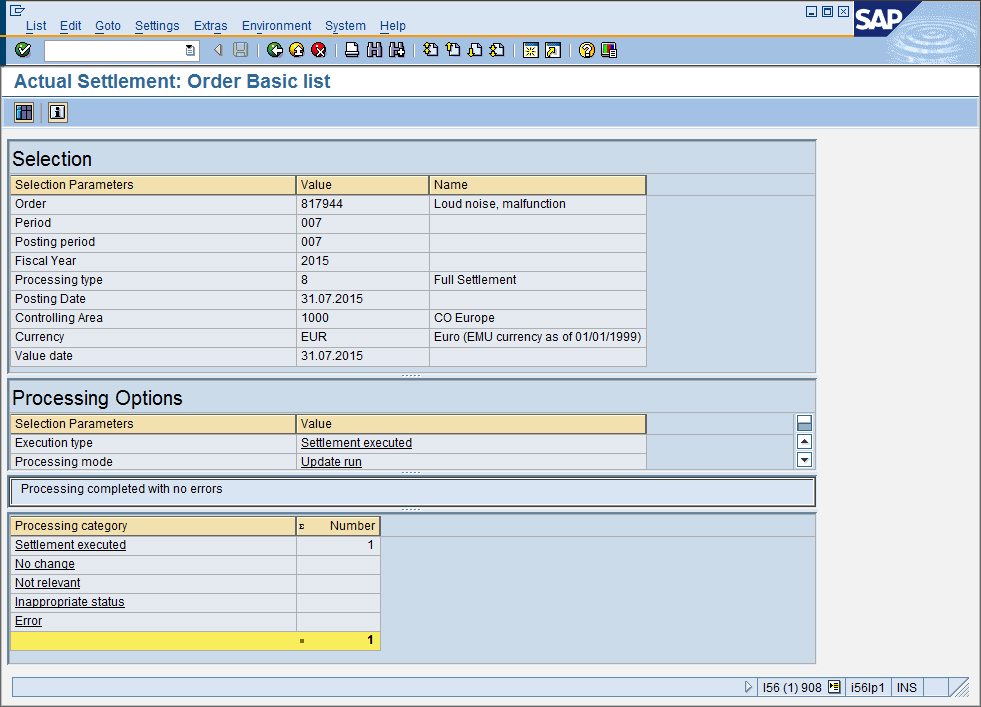Image resolution: width=981 pixels, height=707 pixels.
Task: Select the 'Loud noise, malfunction' name cell
Action: pyautogui.click(x=537, y=204)
